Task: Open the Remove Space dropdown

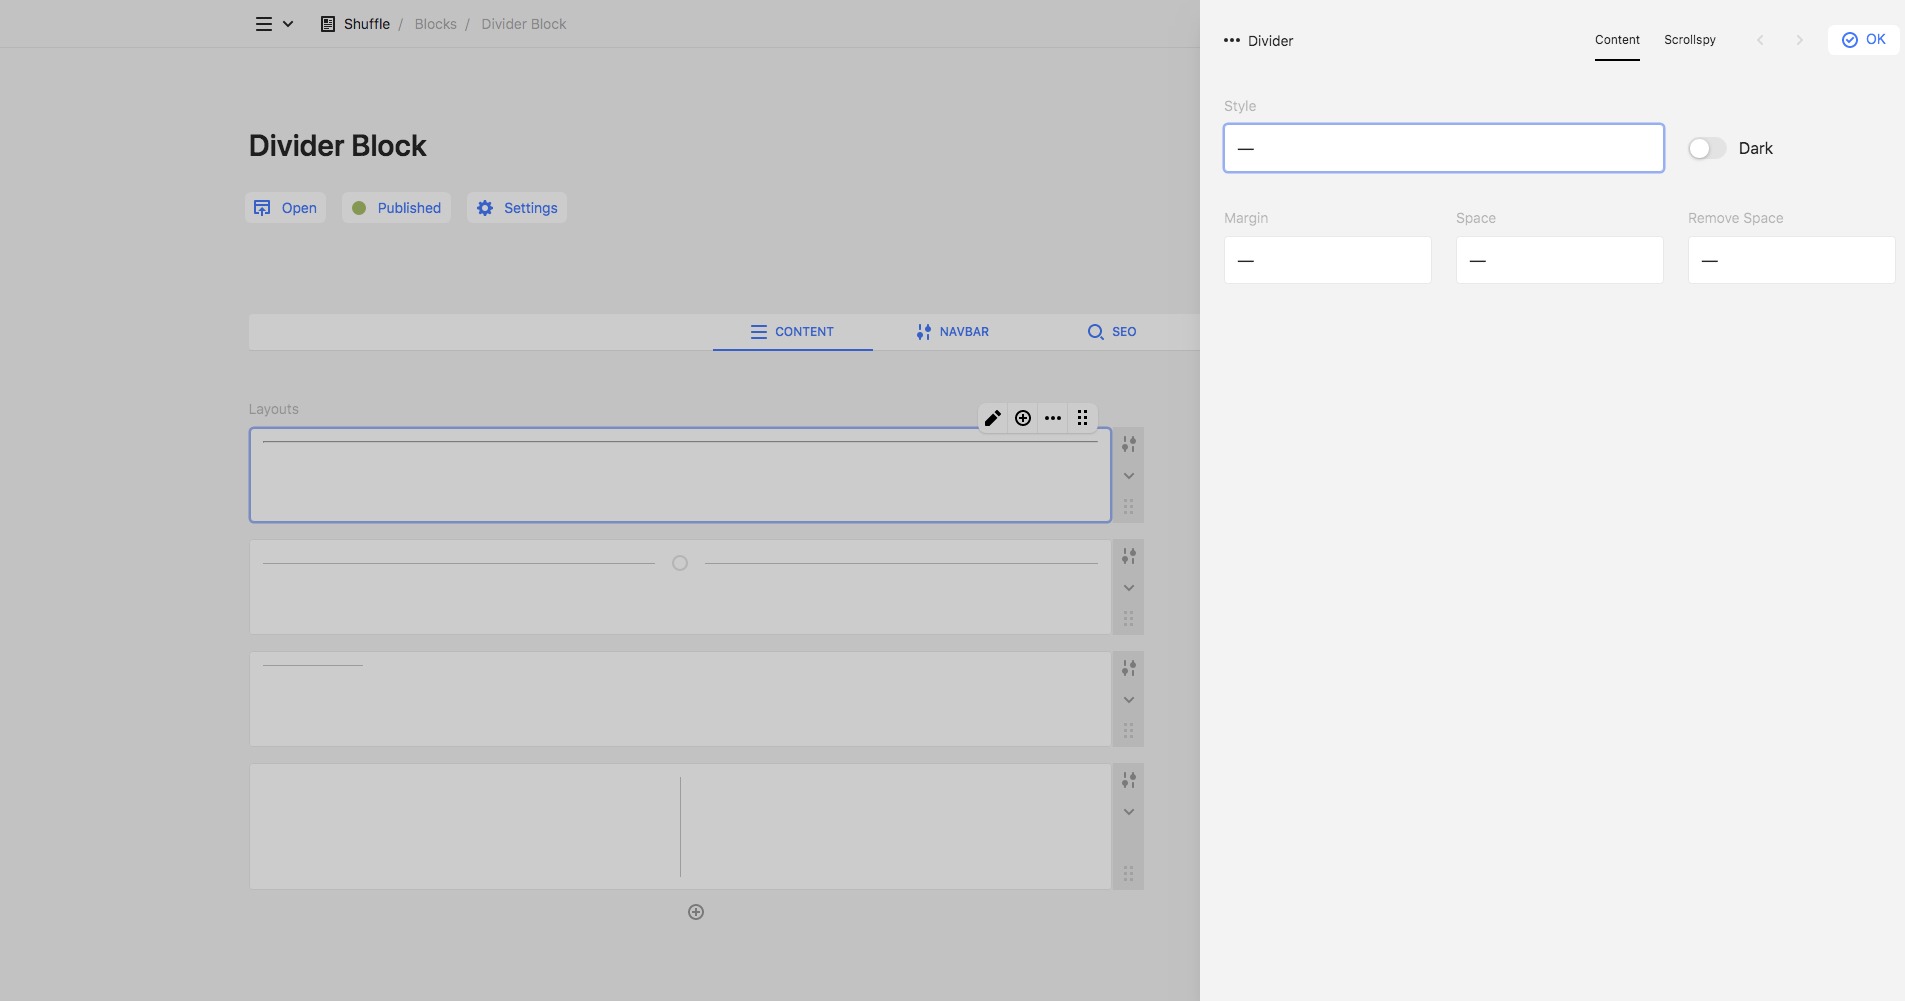Action: tap(1790, 260)
